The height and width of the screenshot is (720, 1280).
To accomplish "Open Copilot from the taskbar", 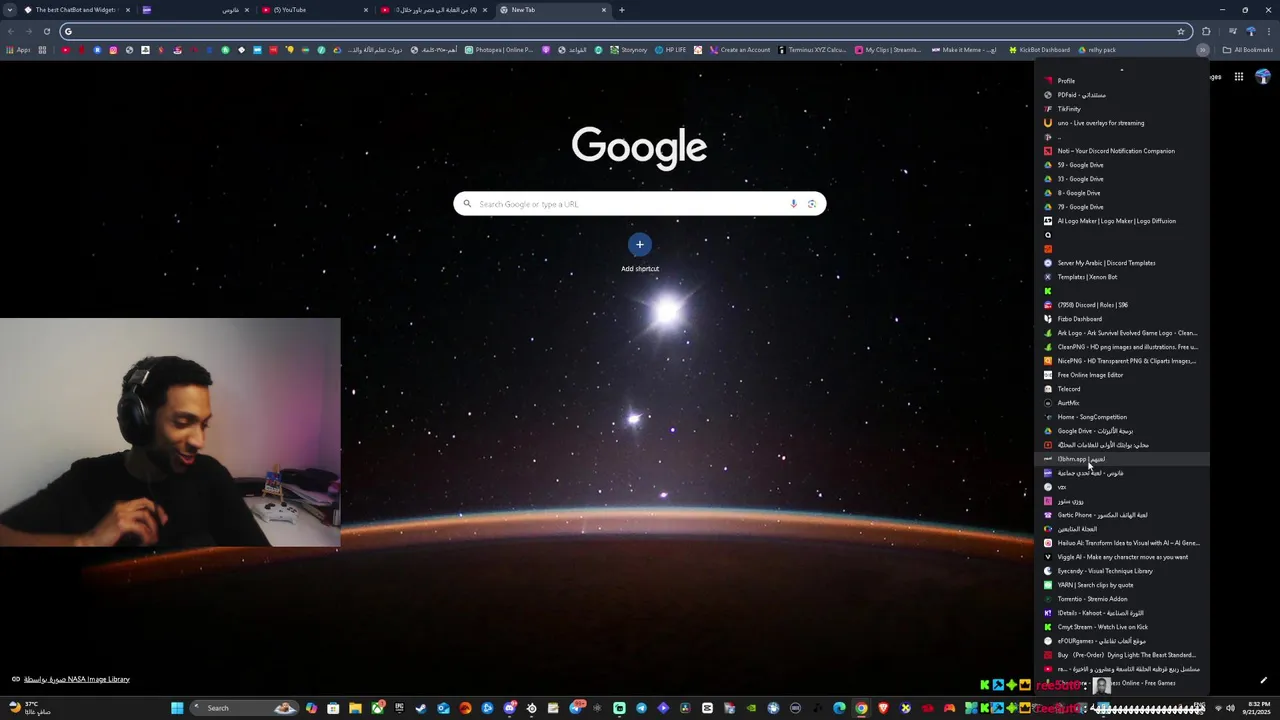I will click(x=311, y=708).
